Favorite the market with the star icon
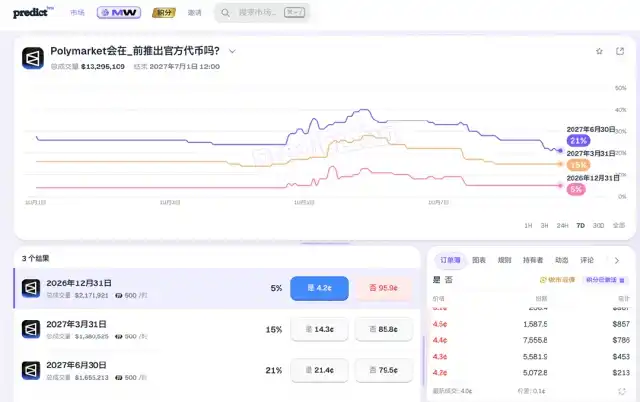640x402 pixels. click(x=599, y=51)
